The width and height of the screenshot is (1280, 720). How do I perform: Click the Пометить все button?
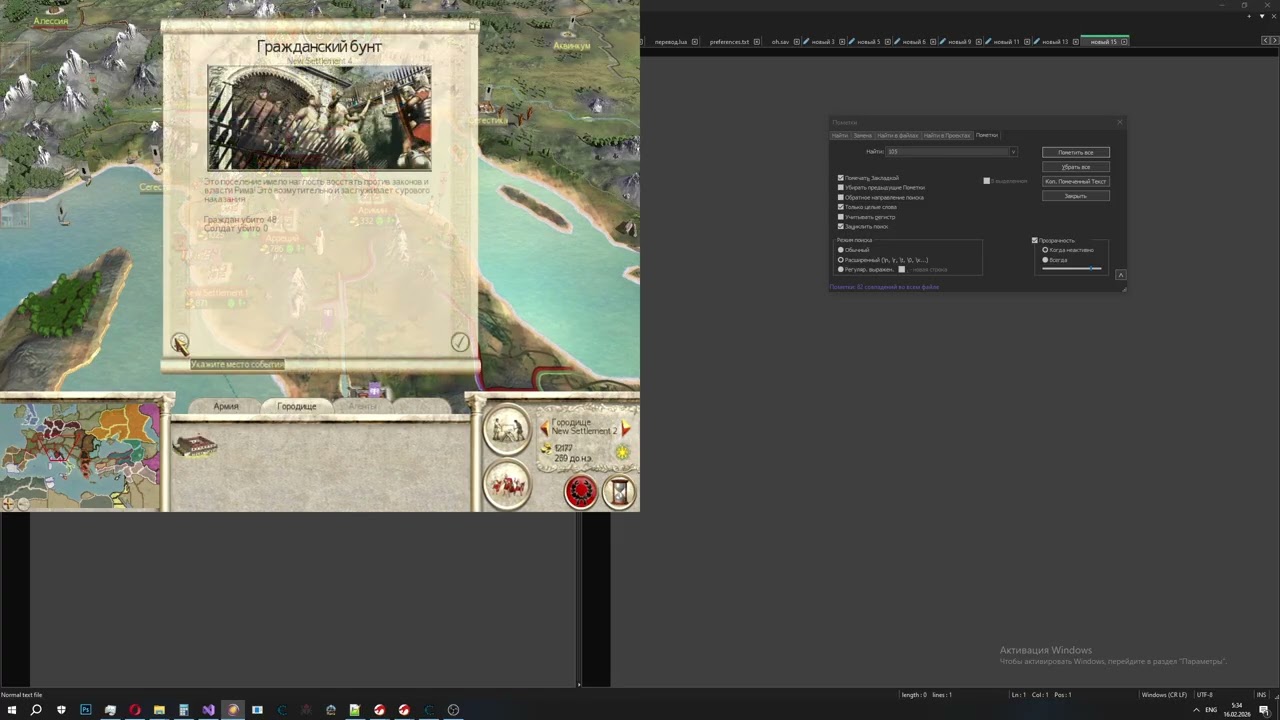click(1076, 152)
